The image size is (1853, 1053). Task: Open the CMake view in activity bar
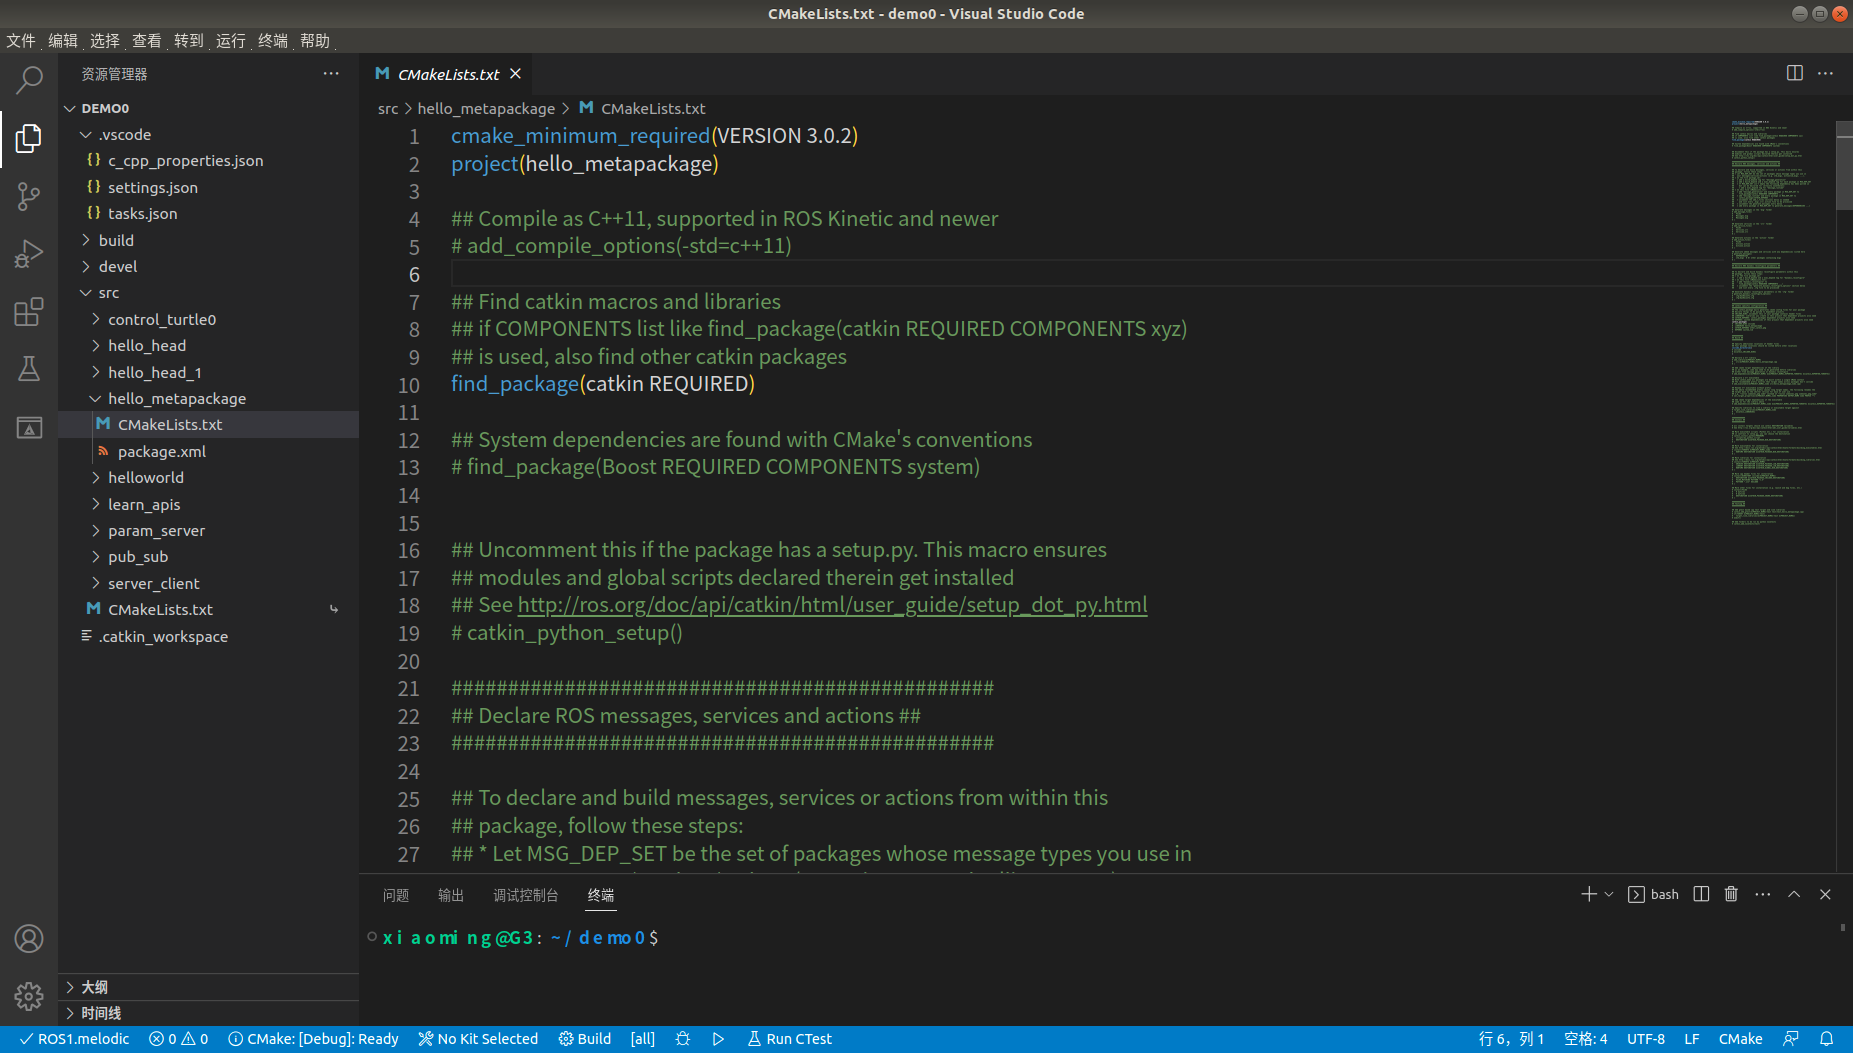(x=29, y=428)
